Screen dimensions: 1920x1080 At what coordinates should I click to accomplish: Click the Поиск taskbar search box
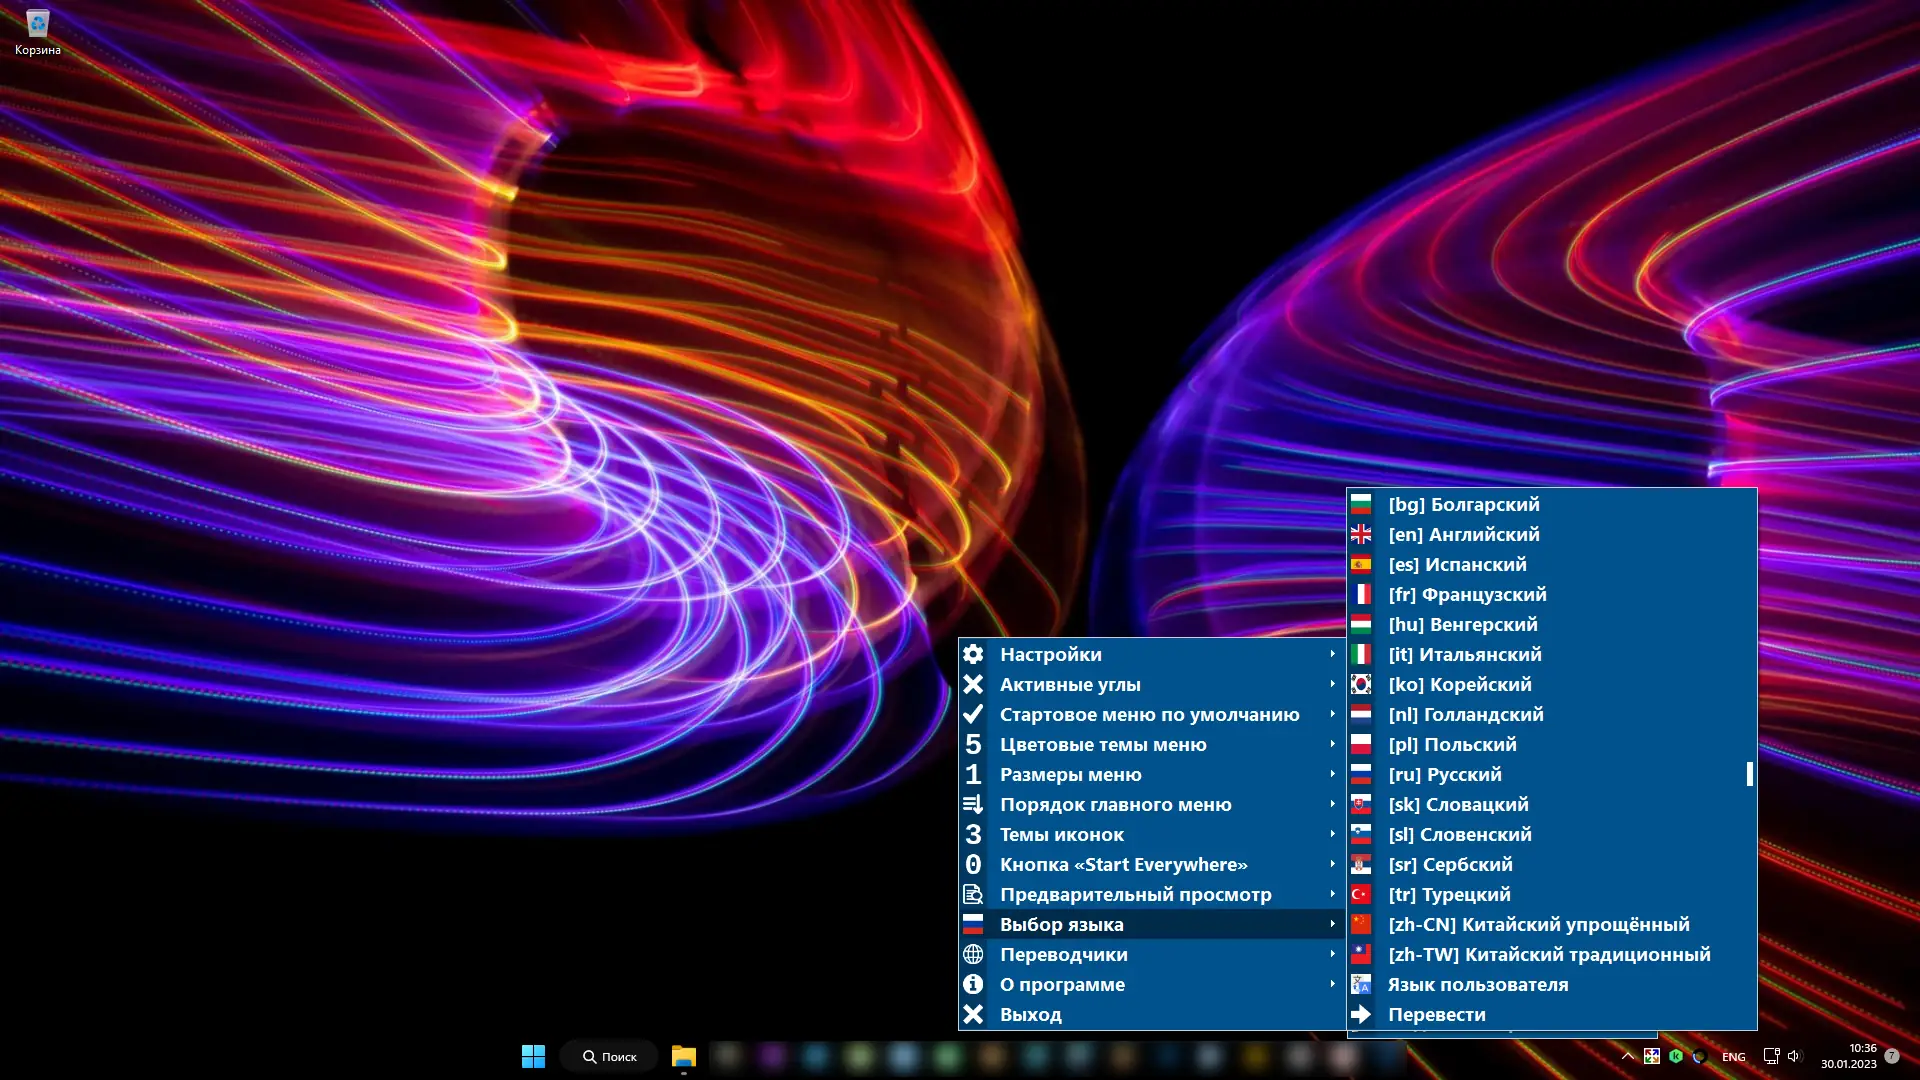click(609, 1056)
